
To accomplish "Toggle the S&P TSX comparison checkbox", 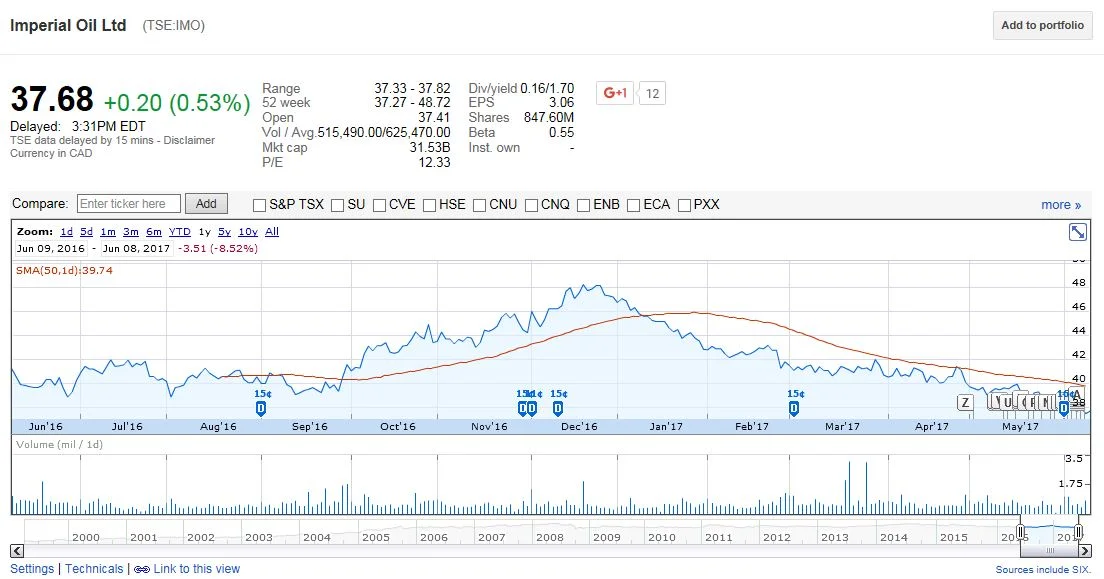I will point(259,205).
